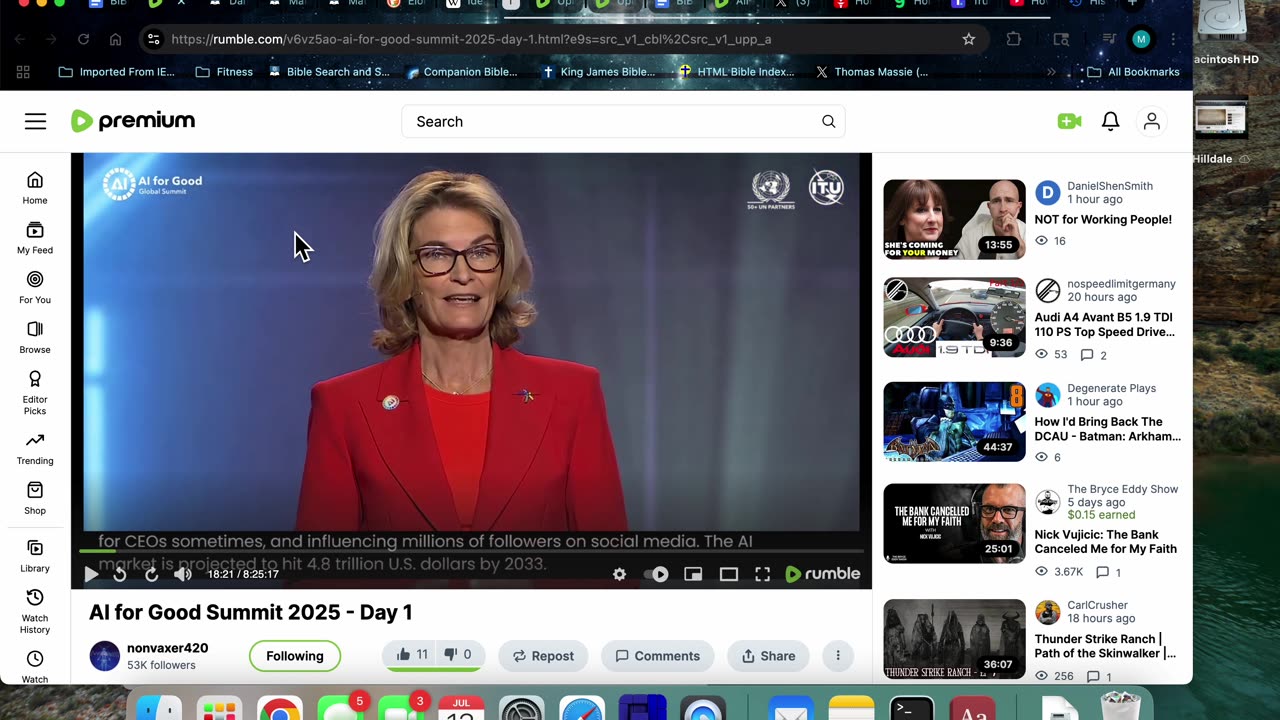Open 'NOT for Working People!' thumbnail
This screenshot has height=720, width=1280.
pos(954,219)
